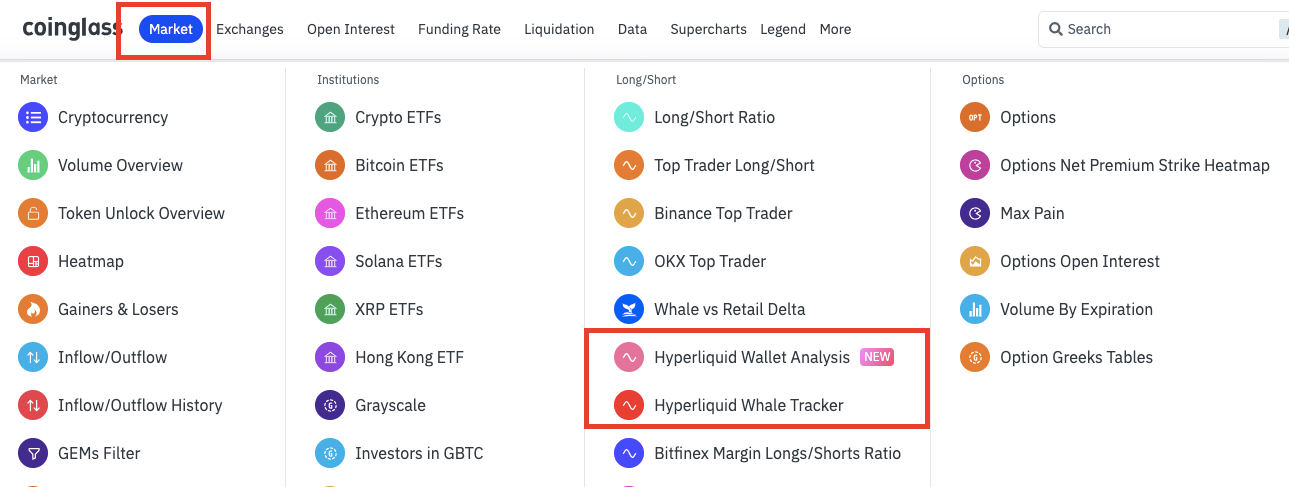Click the Options Open Interest icon
The image size is (1289, 487).
coord(975,261)
